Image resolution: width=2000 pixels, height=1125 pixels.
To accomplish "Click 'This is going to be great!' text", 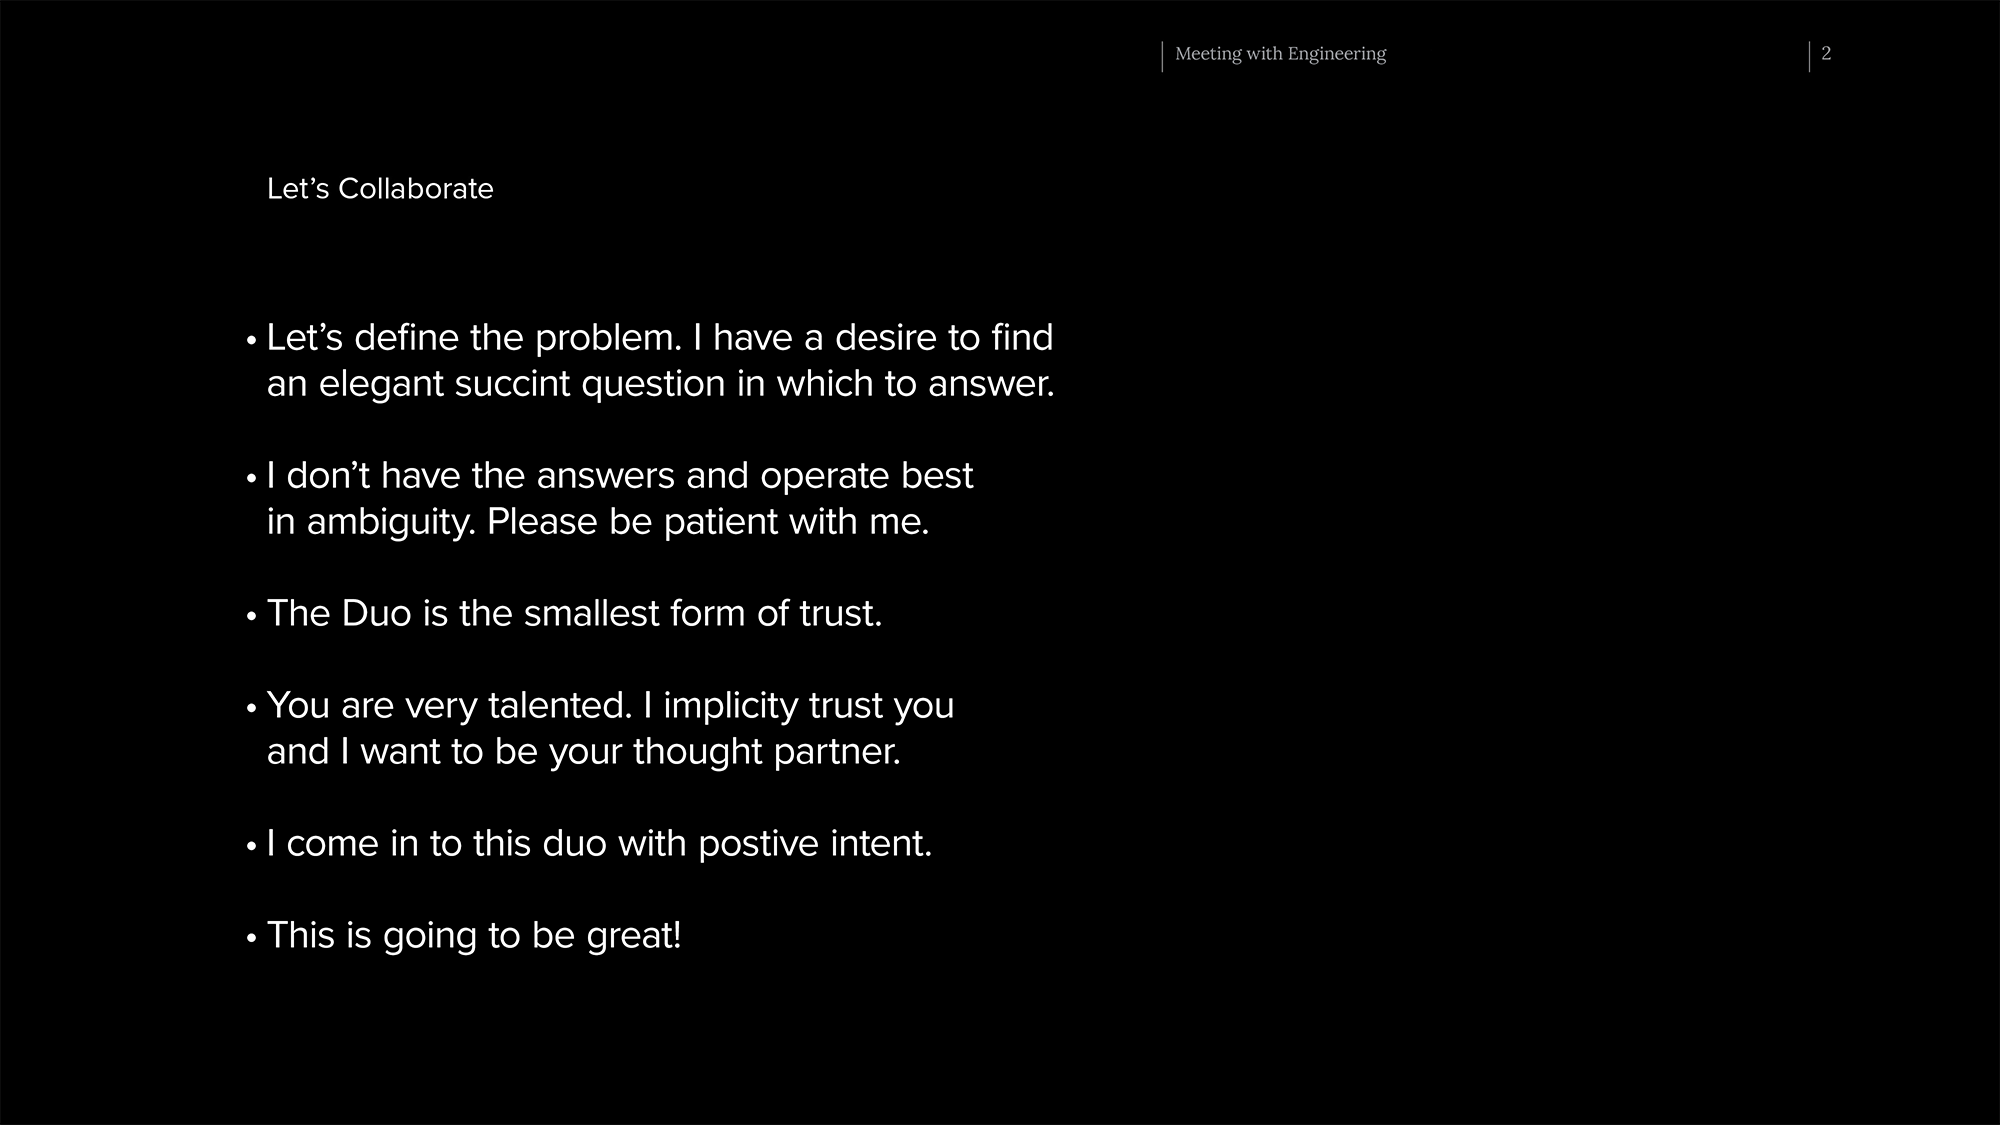I will tap(474, 936).
